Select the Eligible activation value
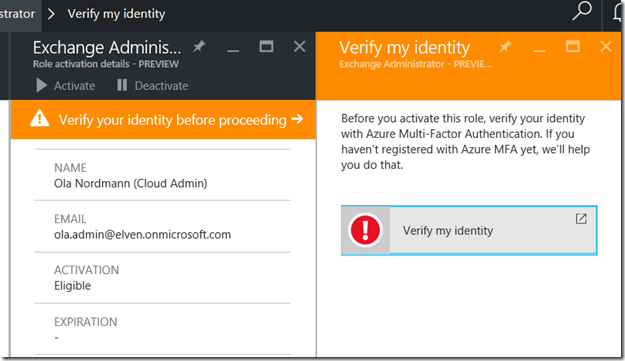The width and height of the screenshot is (625, 361). pos(73,286)
